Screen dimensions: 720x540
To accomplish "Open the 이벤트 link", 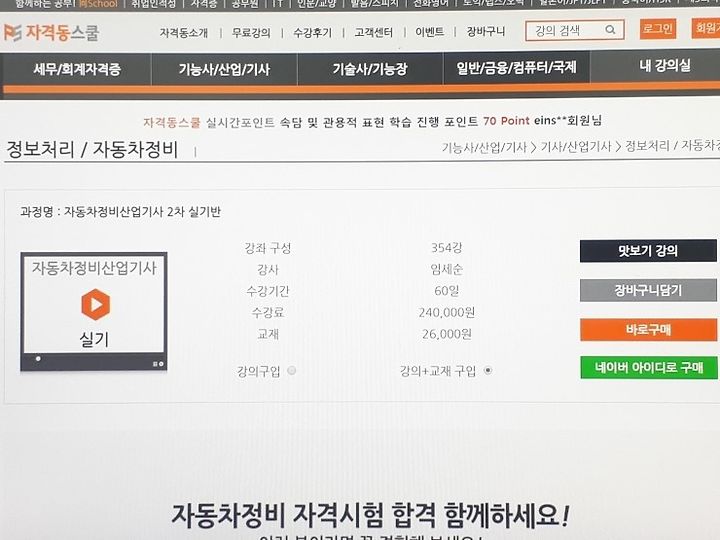I will click(x=429, y=32).
